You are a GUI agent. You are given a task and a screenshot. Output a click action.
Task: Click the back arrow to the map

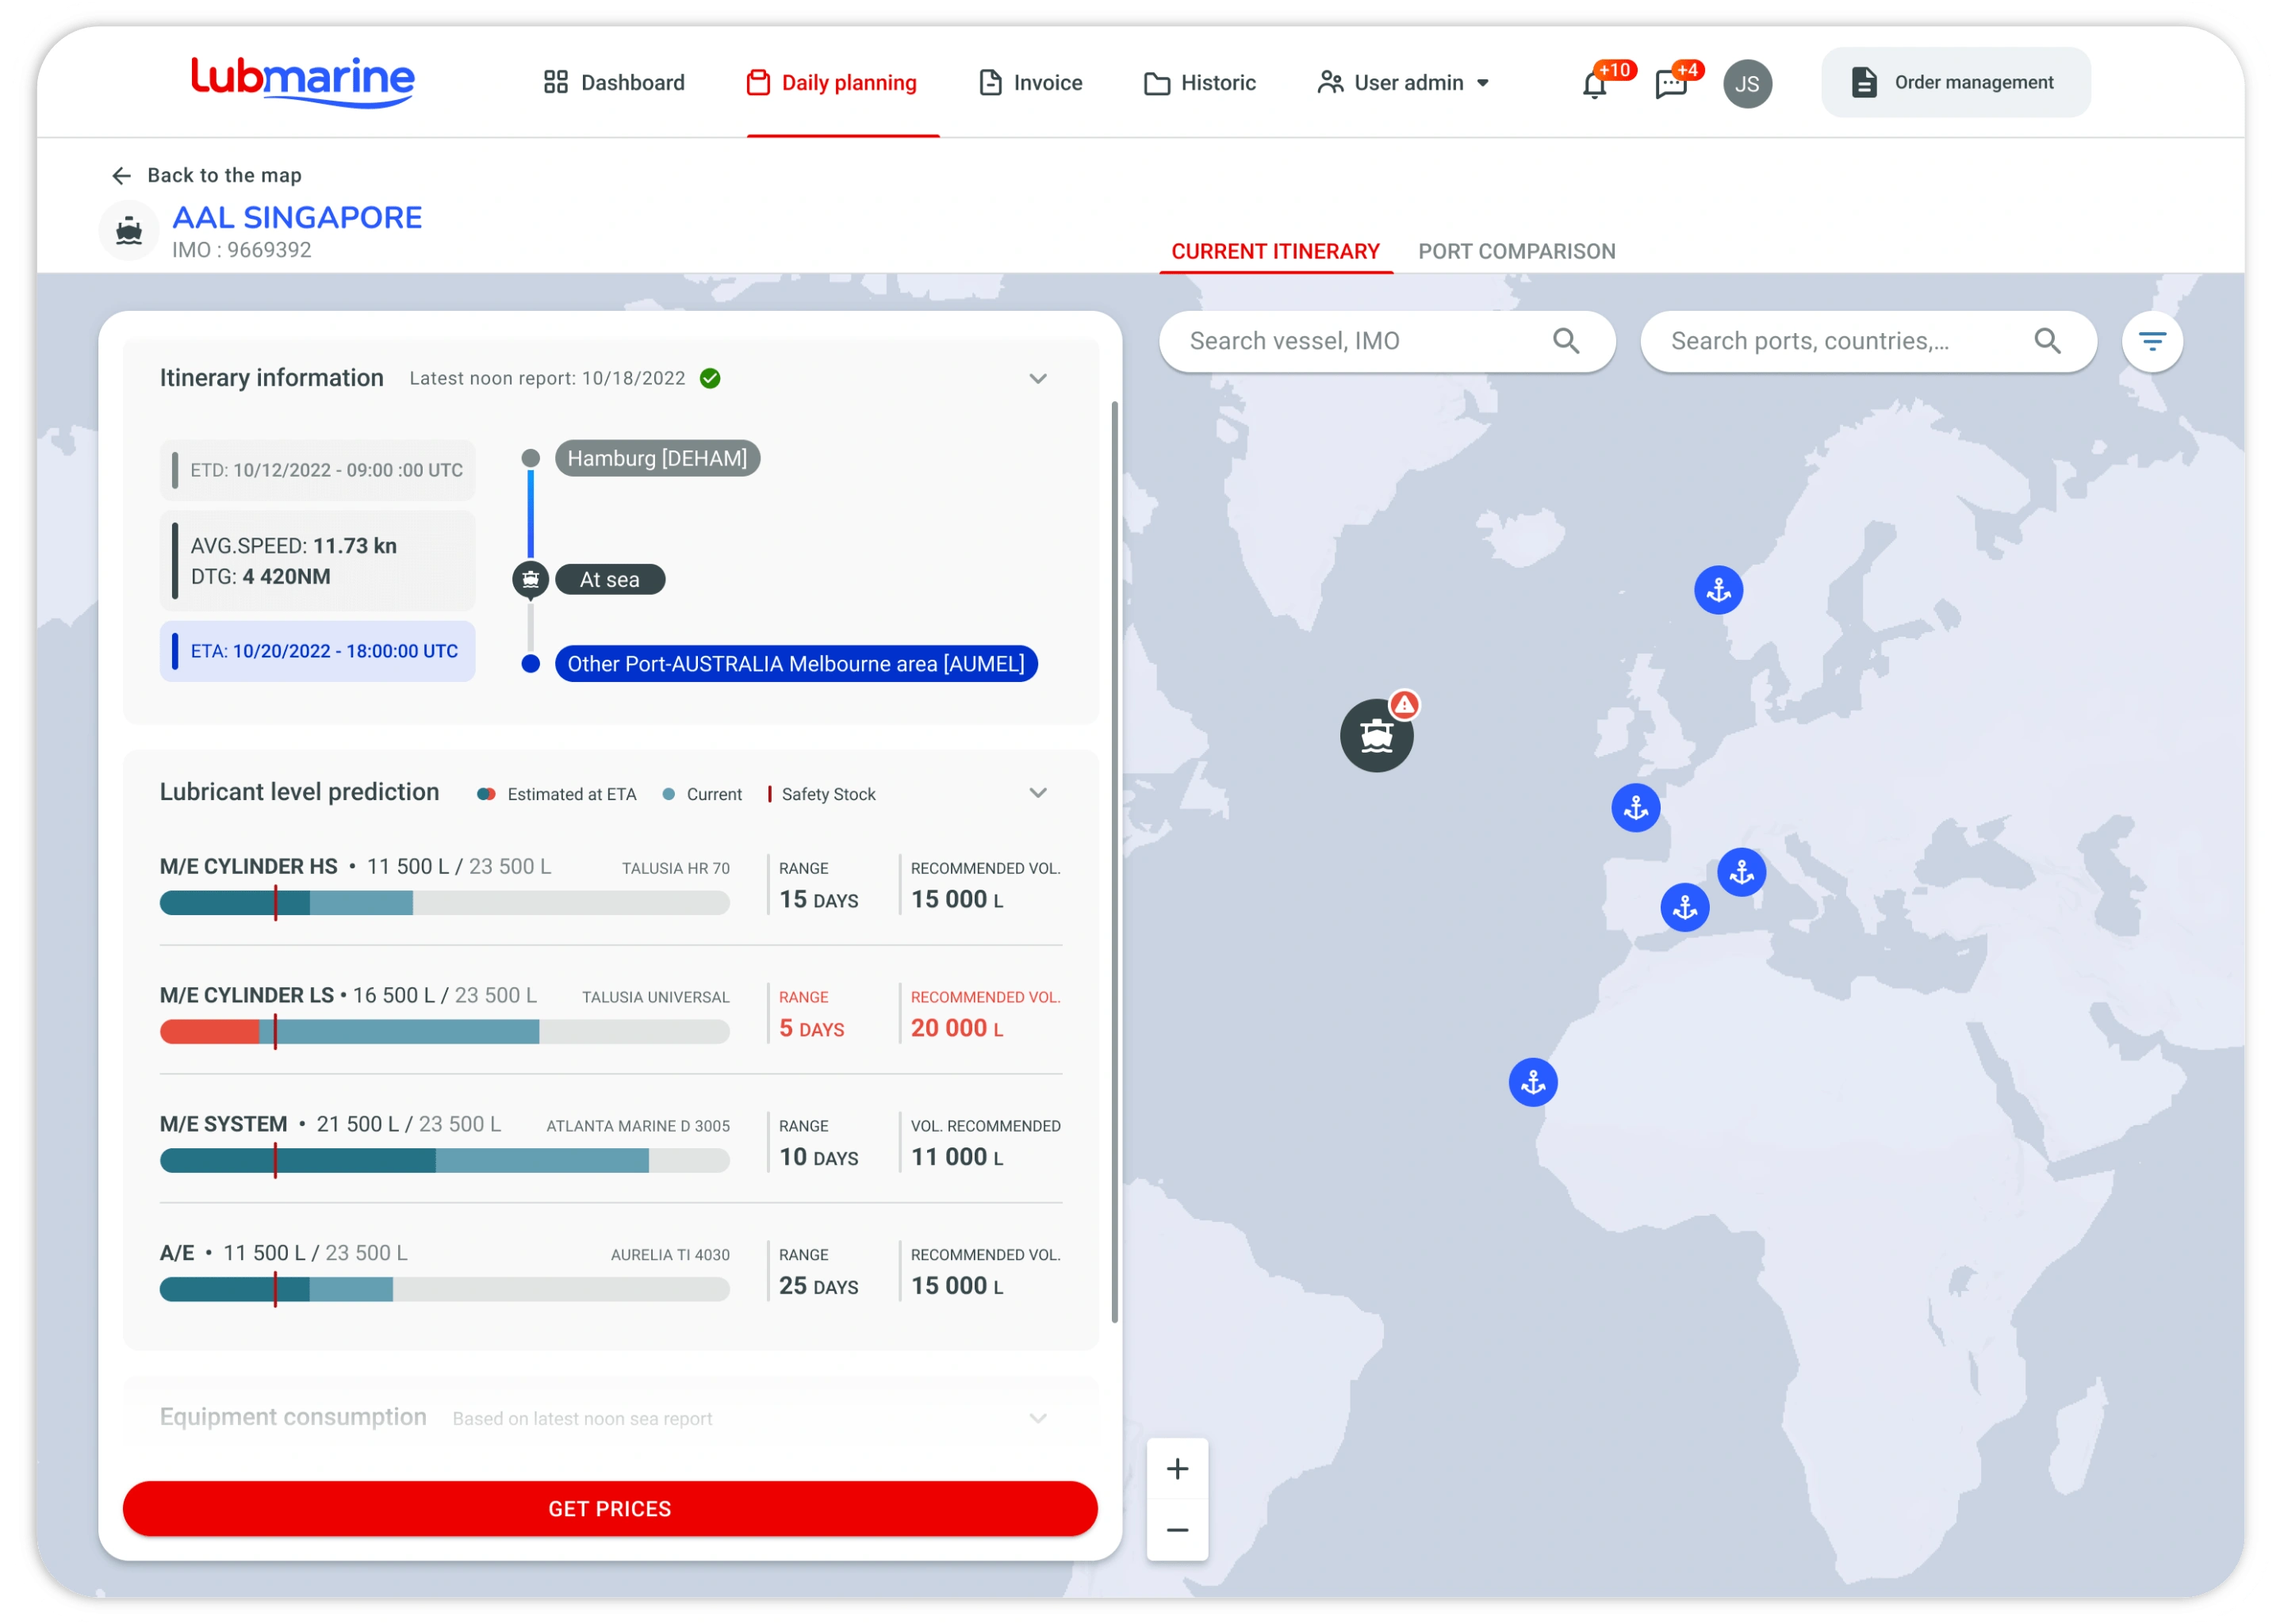click(122, 176)
